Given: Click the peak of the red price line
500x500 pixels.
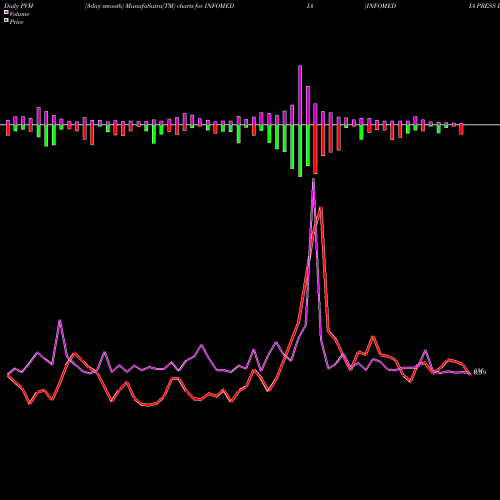Looking at the screenshot, I should coord(321,208).
